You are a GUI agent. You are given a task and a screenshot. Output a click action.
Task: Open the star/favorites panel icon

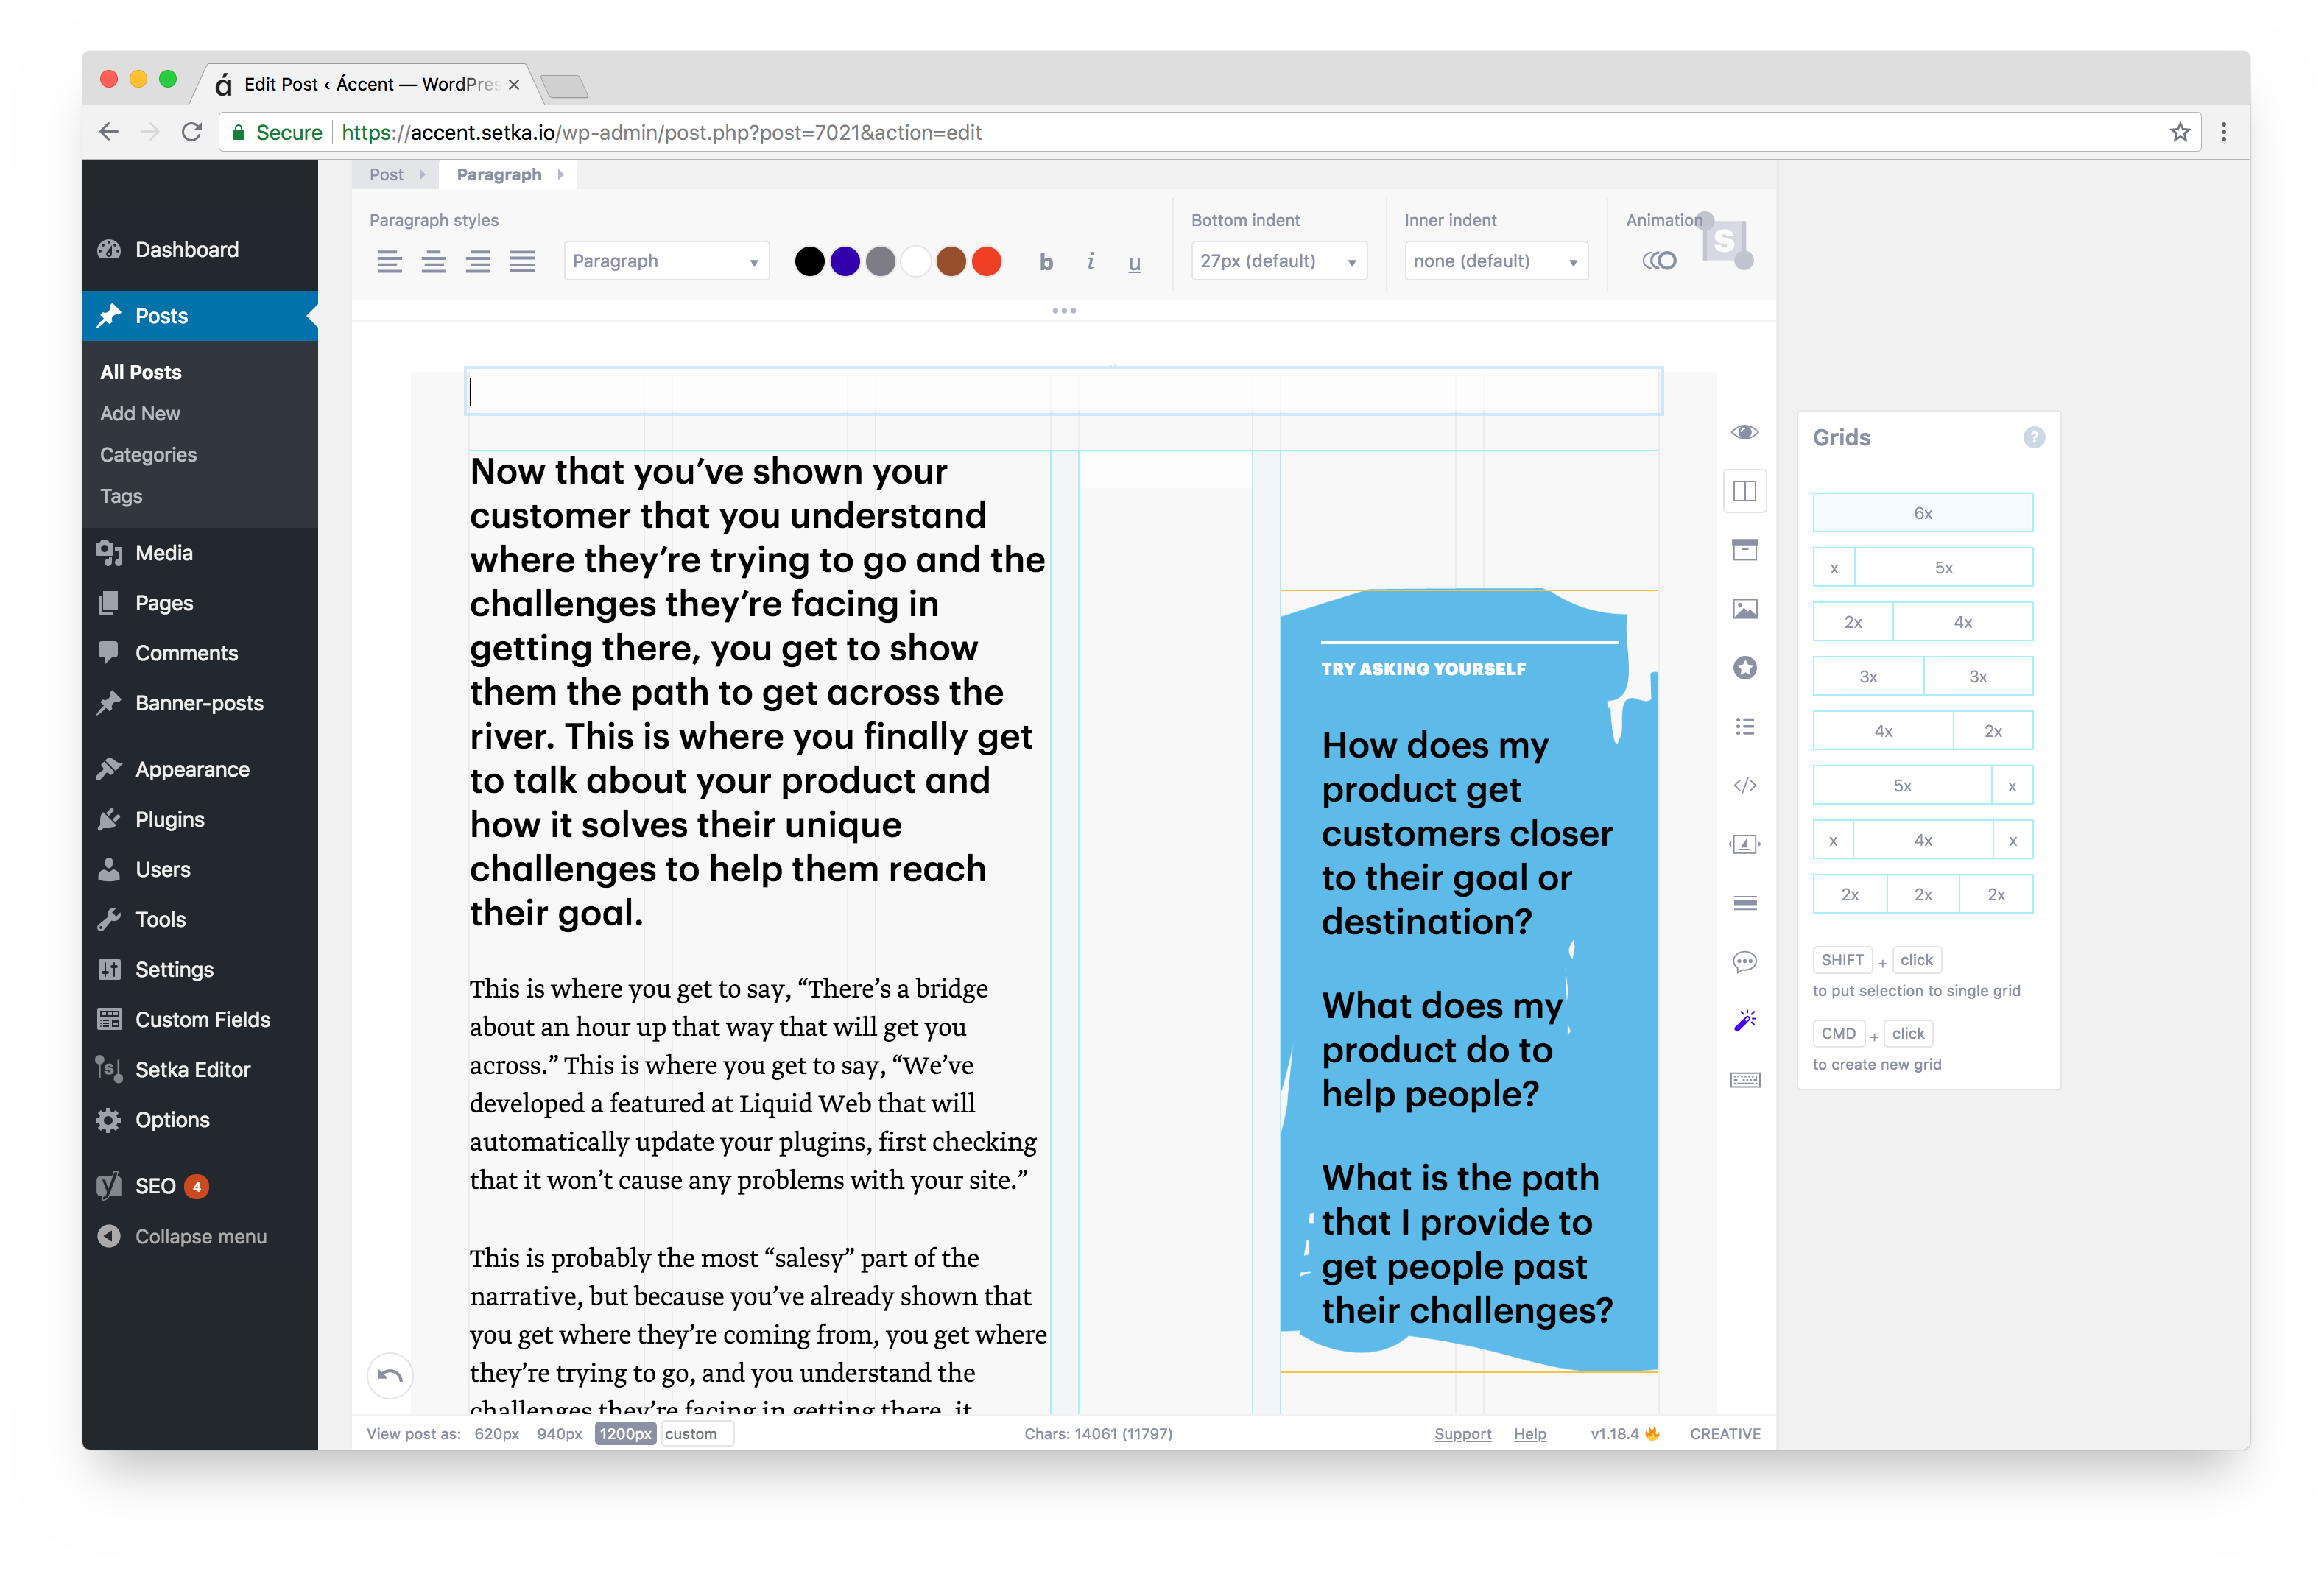tap(1745, 668)
